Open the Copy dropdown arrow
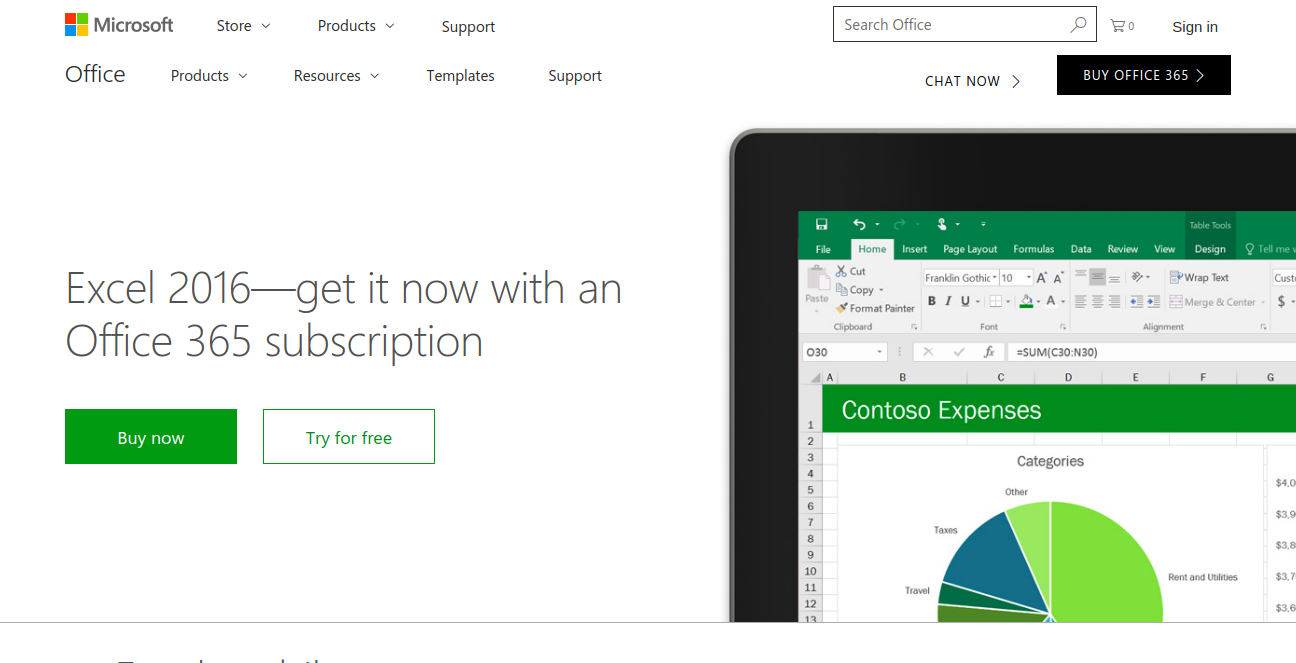Screen dimensions: 1296x663 (881, 290)
